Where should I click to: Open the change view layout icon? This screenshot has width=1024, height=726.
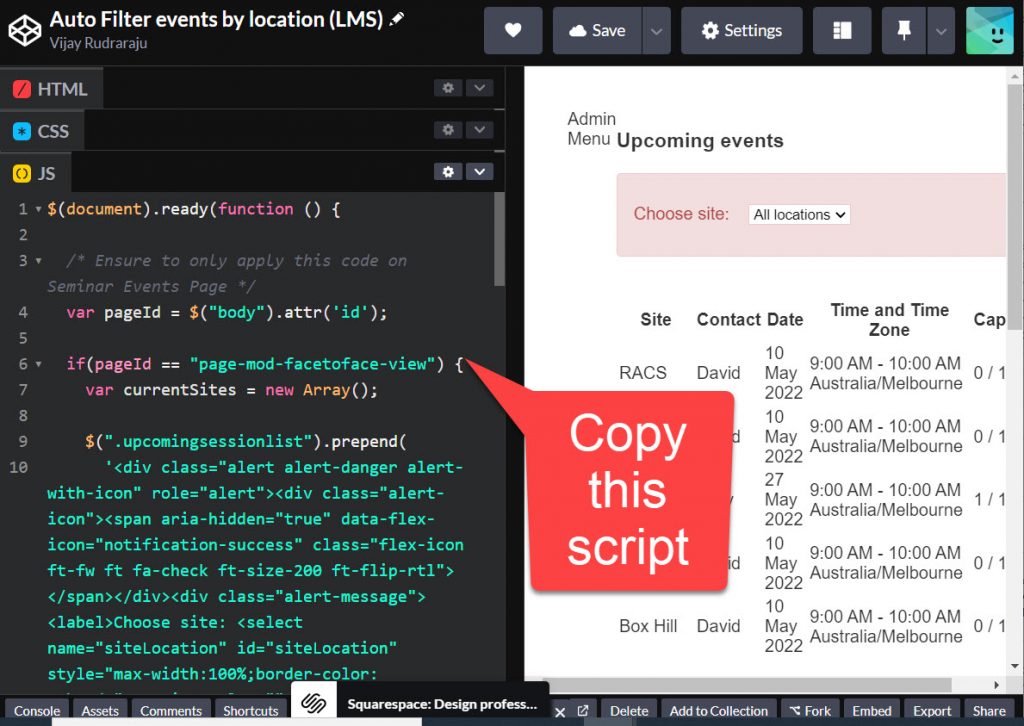pos(842,31)
